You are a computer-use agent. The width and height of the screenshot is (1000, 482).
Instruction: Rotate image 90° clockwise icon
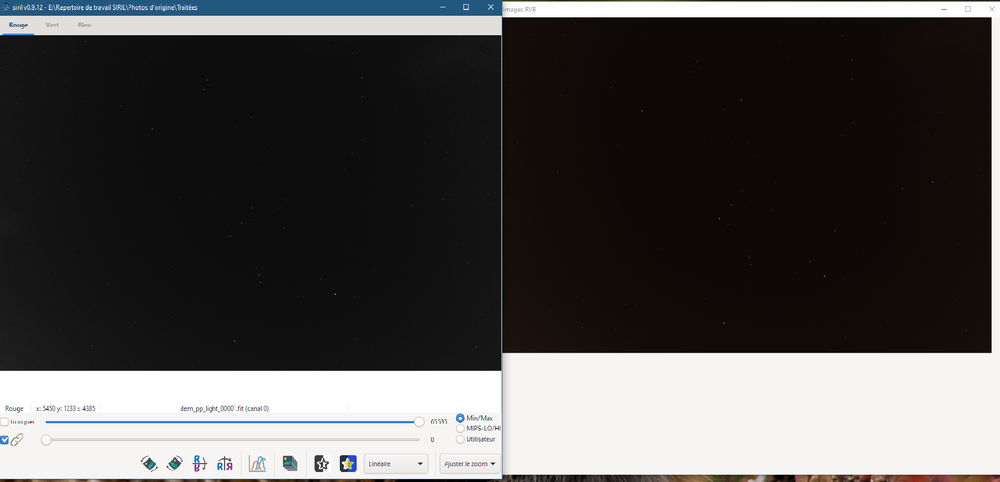[x=175, y=464]
